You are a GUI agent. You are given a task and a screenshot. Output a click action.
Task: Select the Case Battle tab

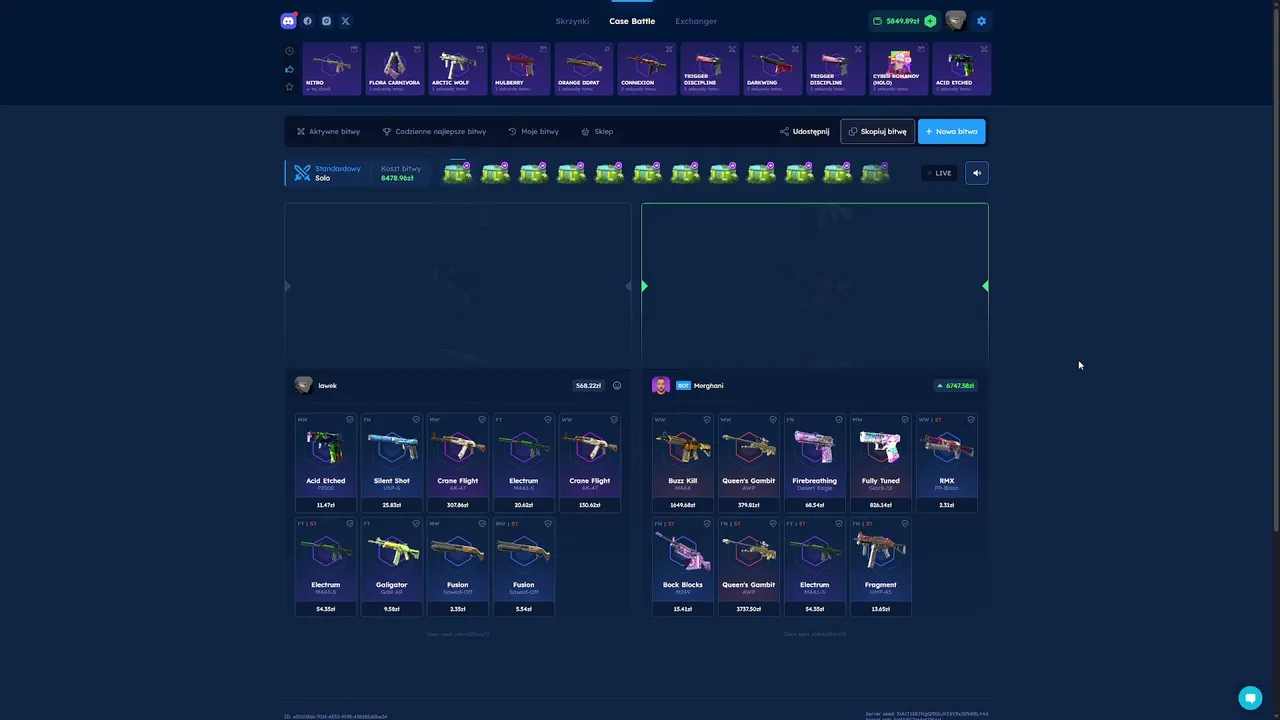632,21
